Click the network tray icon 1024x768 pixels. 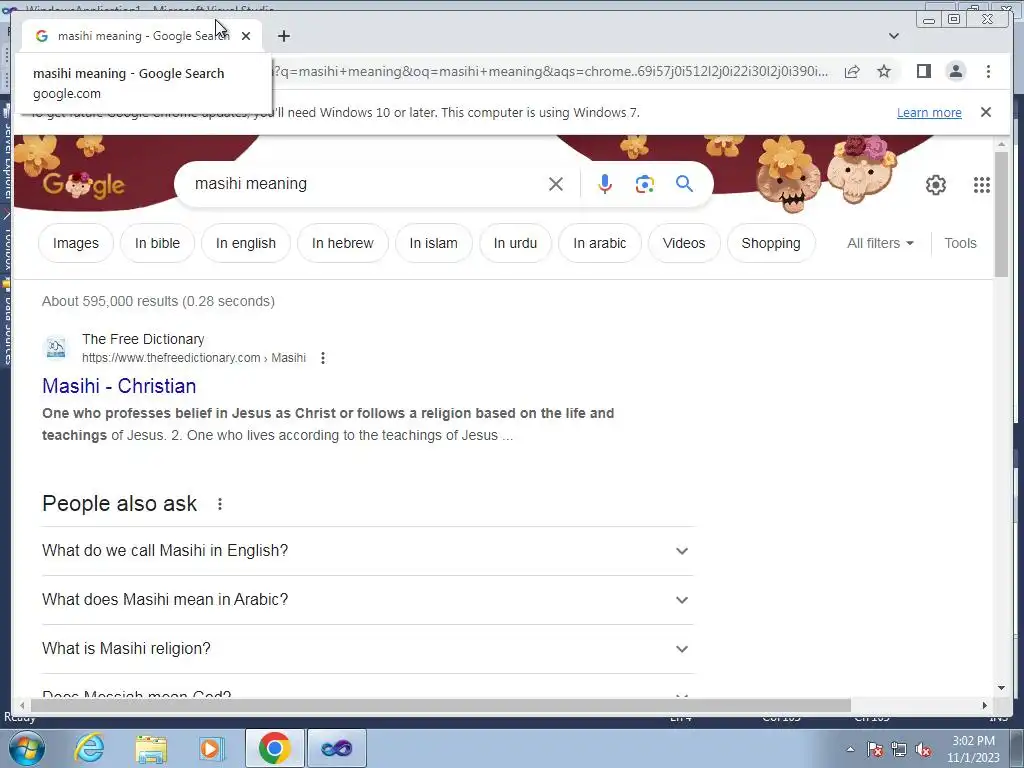(899, 749)
